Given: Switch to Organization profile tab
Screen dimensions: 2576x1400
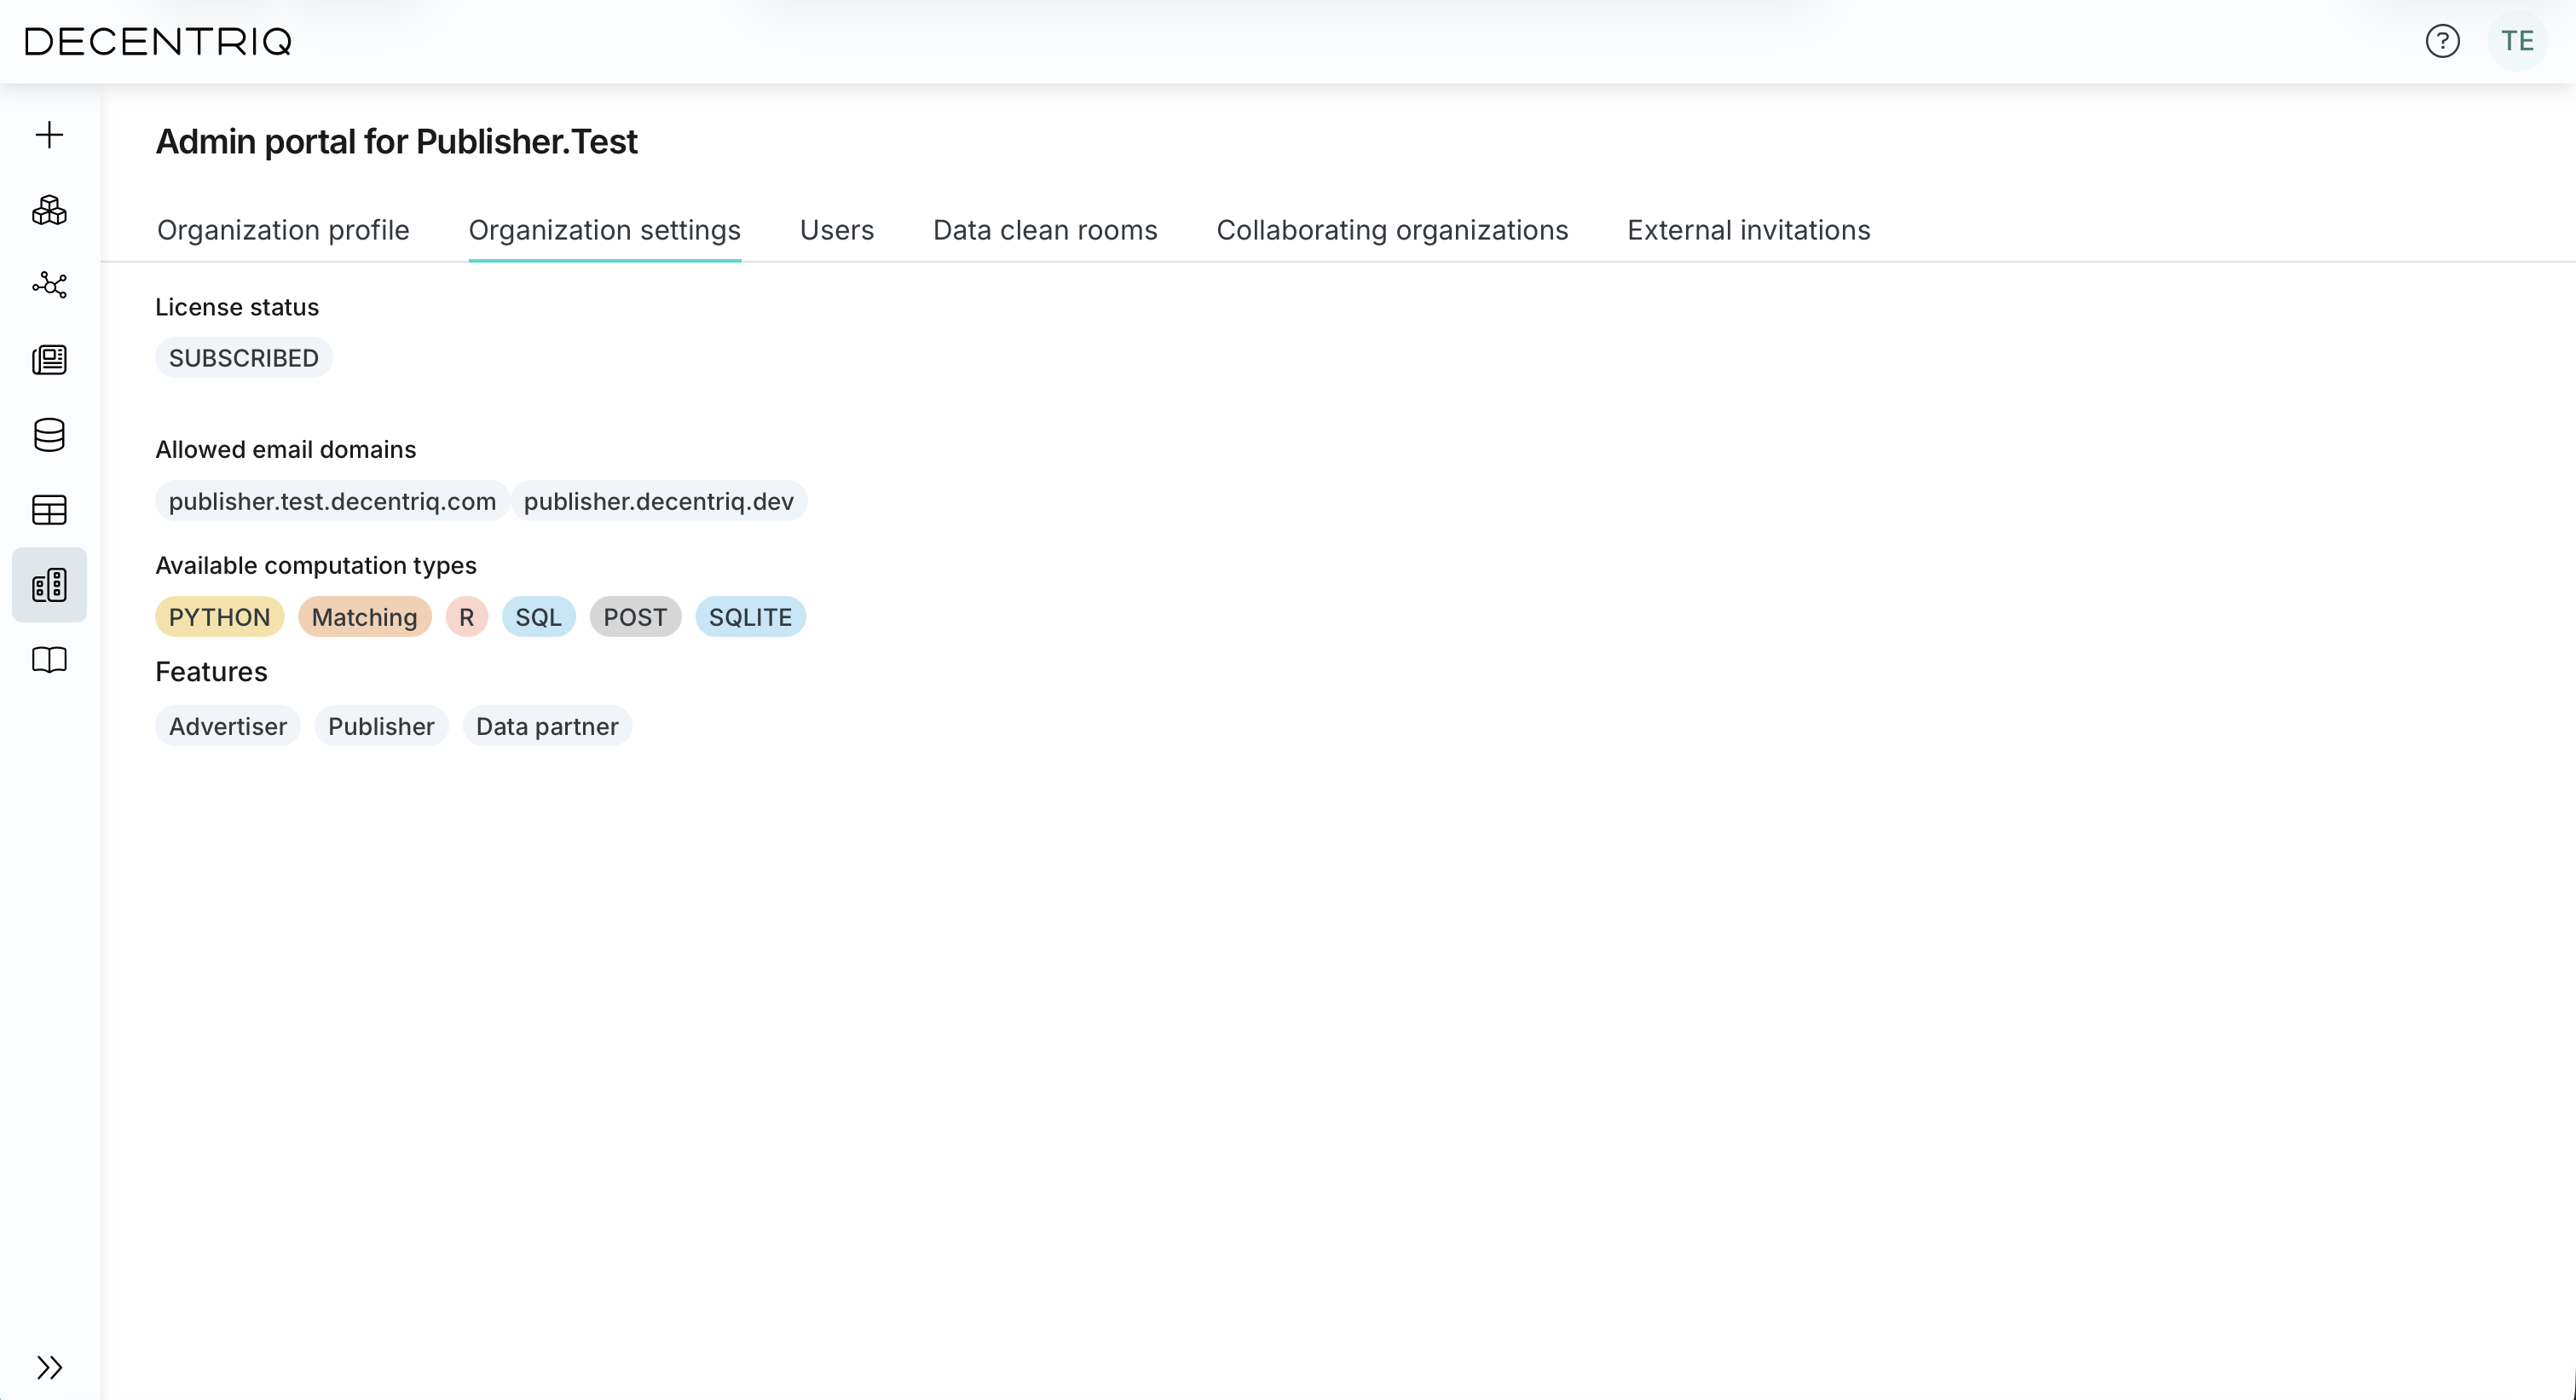Looking at the screenshot, I should pyautogui.click(x=283, y=230).
